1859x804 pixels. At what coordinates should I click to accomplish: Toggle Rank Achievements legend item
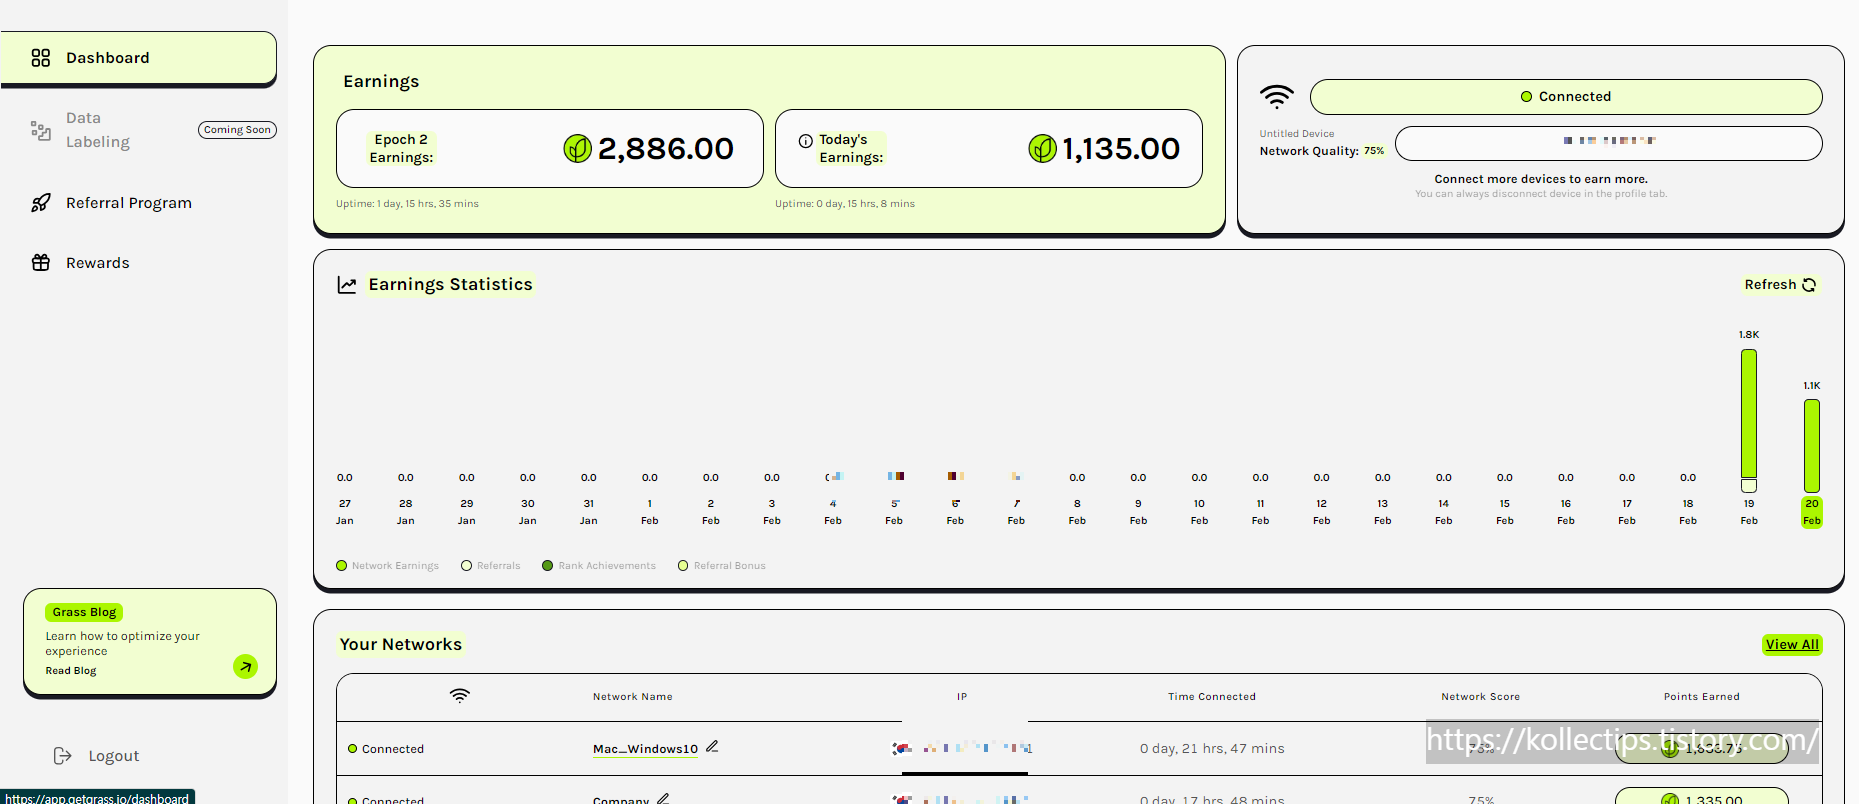pyautogui.click(x=599, y=566)
